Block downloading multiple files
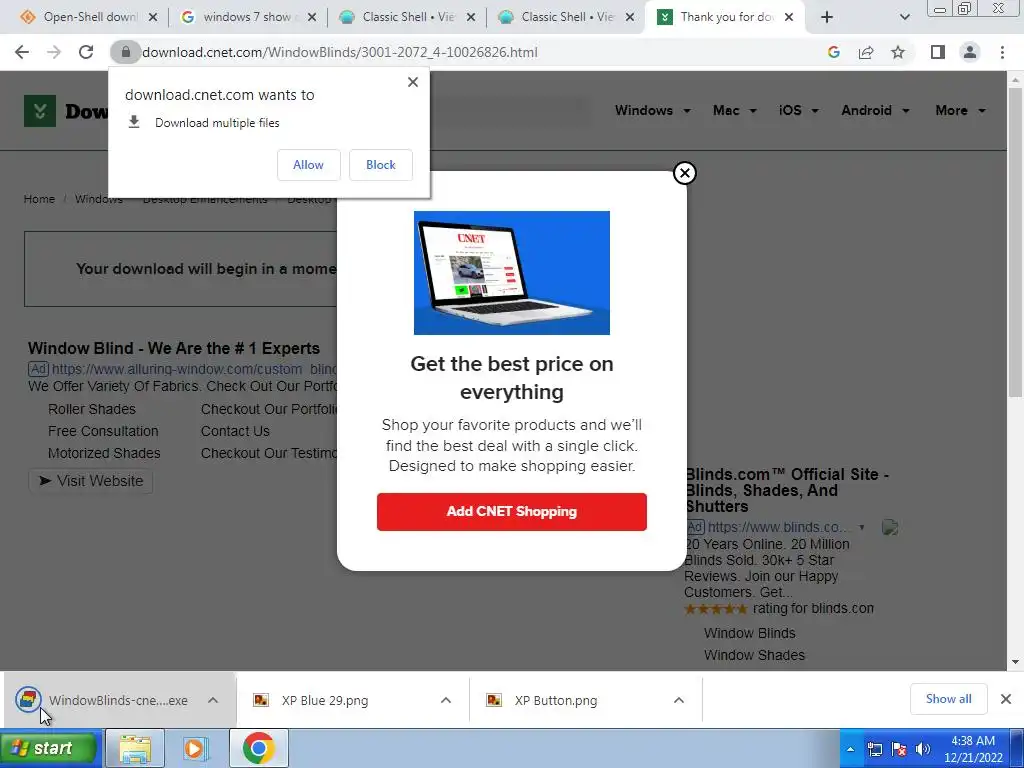 pyautogui.click(x=381, y=165)
